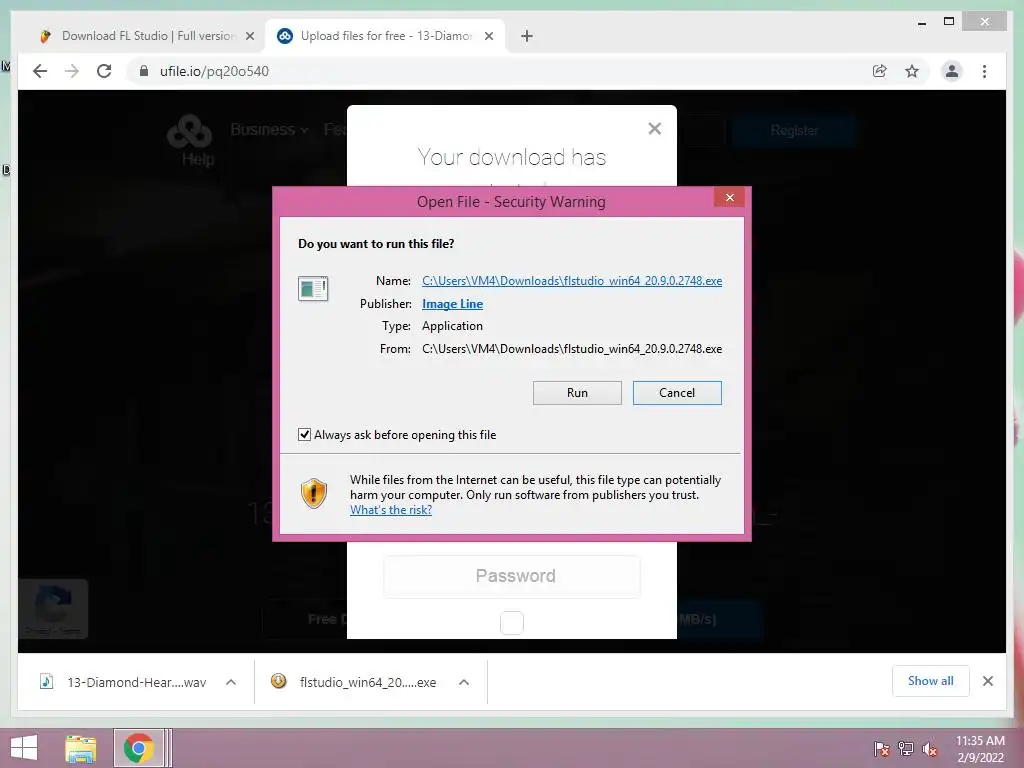Viewport: 1024px width, 768px height.
Task: Open Action Center flag in tray
Action: [x=881, y=749]
